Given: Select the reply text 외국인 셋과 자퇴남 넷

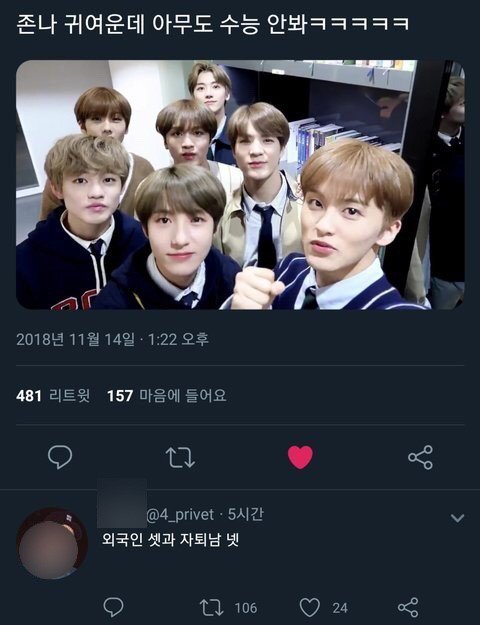Looking at the screenshot, I should click(170, 539).
